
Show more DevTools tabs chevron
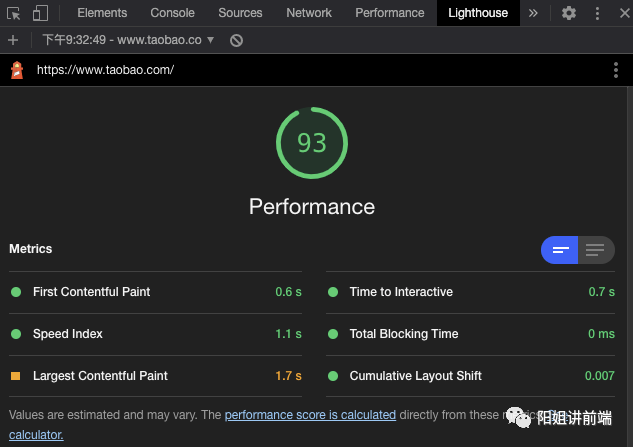[x=533, y=13]
